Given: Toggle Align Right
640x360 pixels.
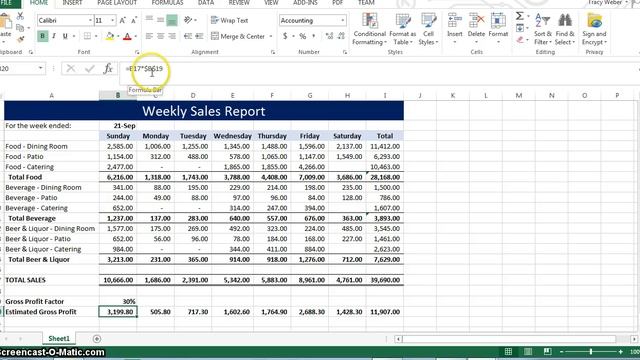Looking at the screenshot, I should pos(172,36).
